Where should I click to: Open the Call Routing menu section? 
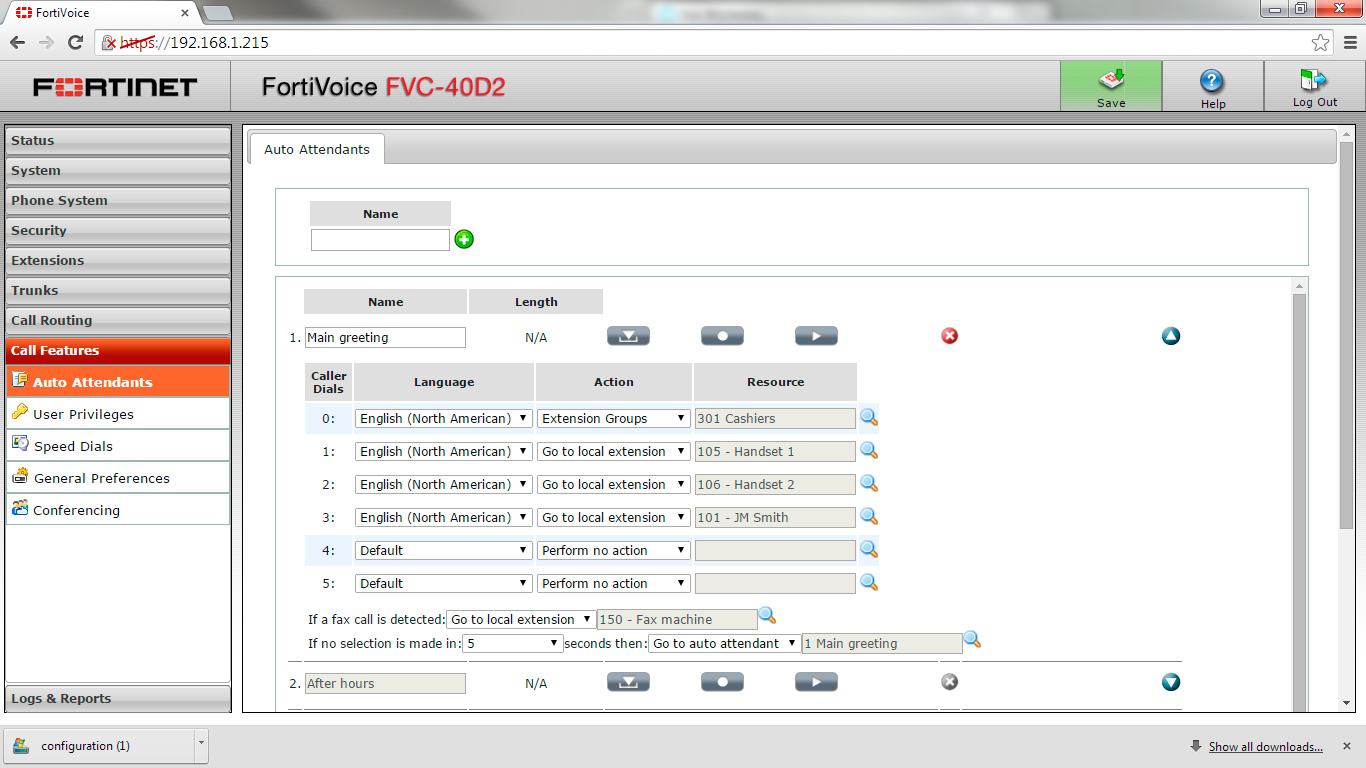coord(118,321)
